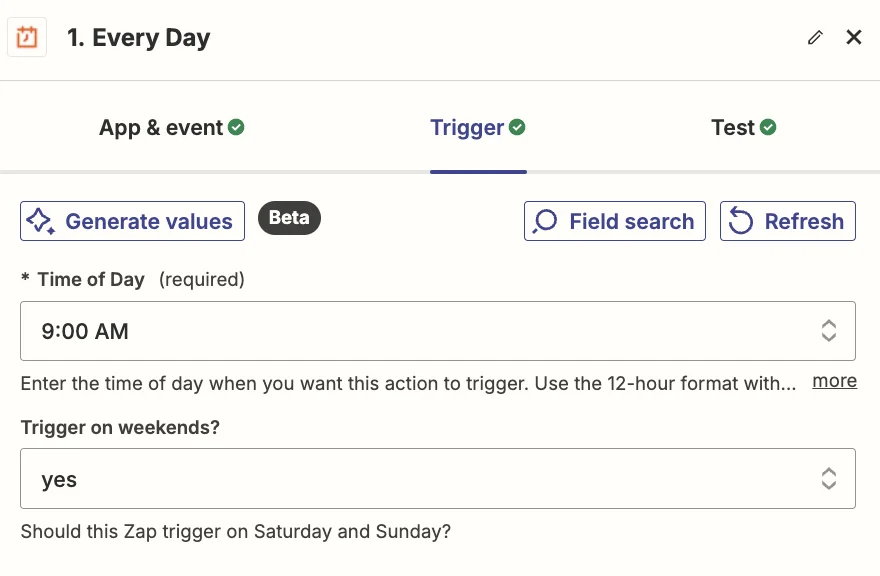Expand the Time of Day dropdown arrows
The width and height of the screenshot is (880, 576).
point(828,331)
